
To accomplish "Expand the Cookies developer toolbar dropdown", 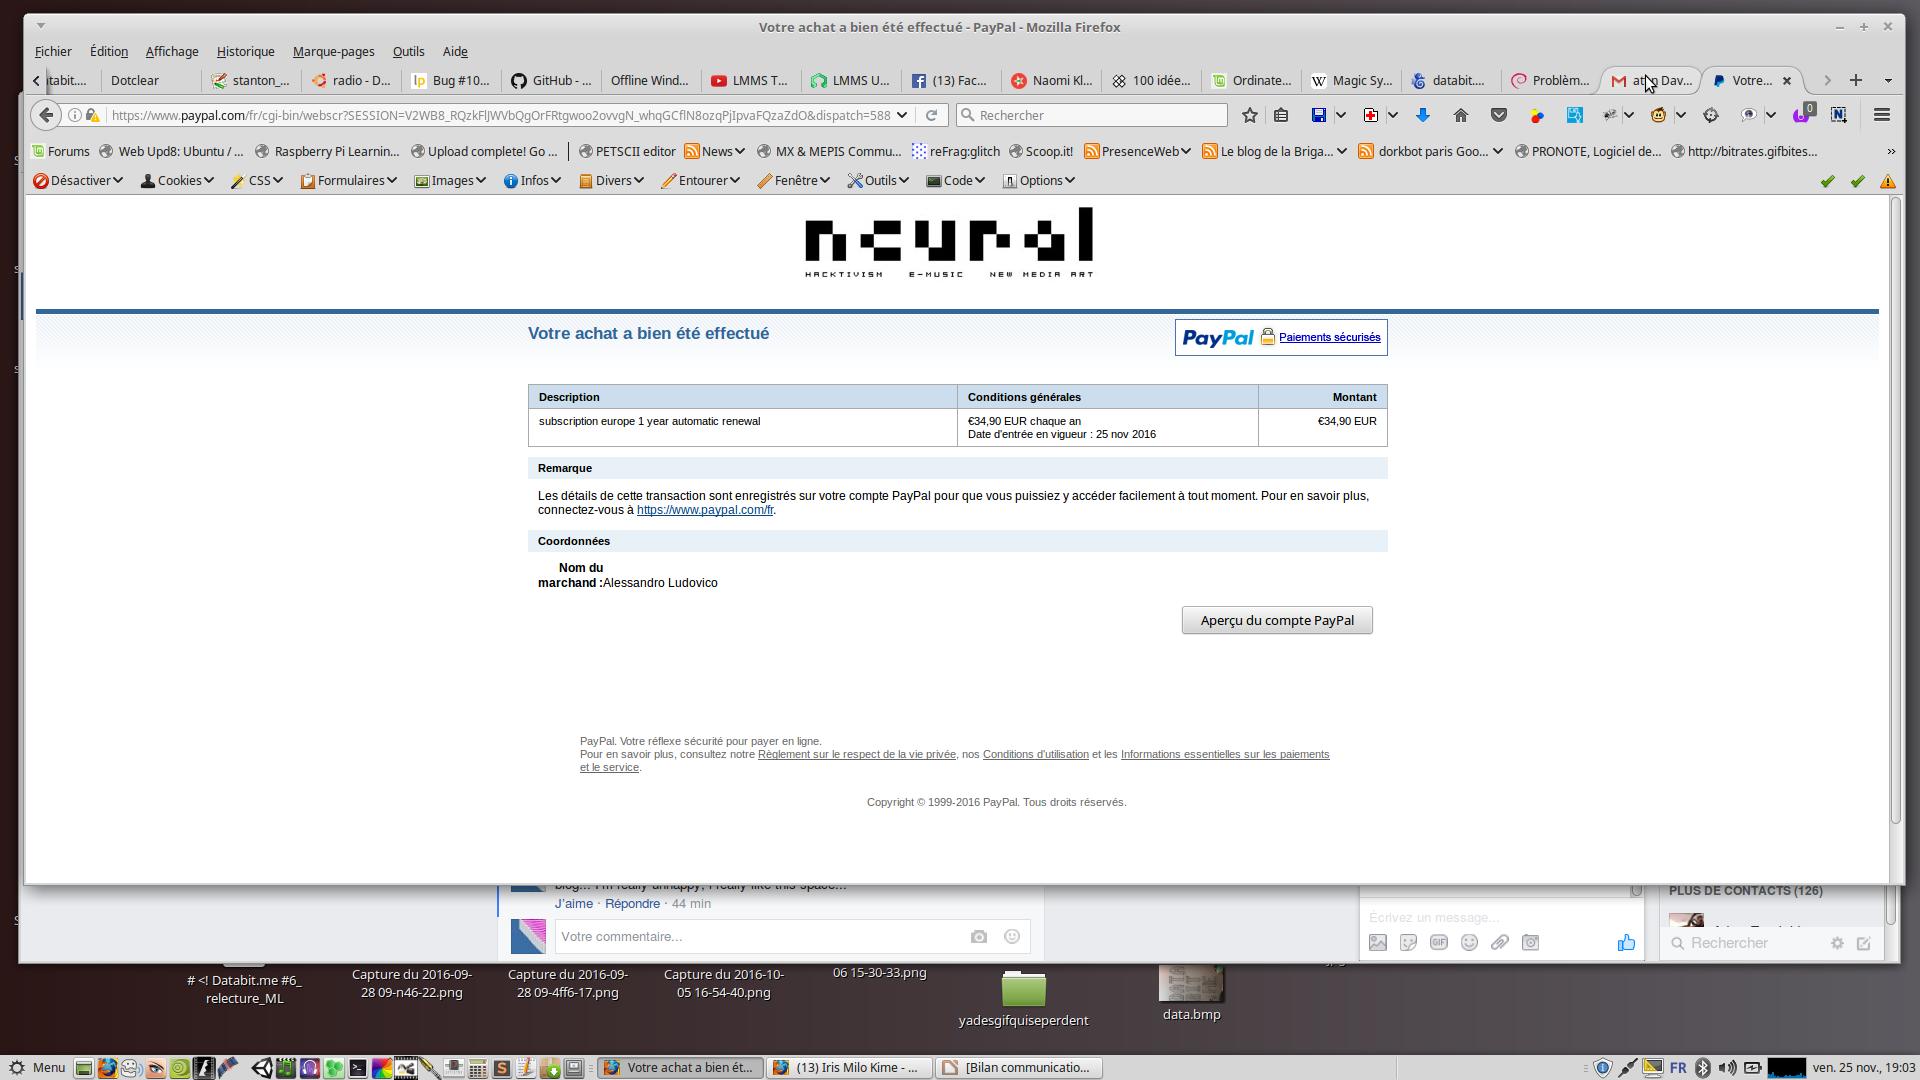I will click(178, 180).
